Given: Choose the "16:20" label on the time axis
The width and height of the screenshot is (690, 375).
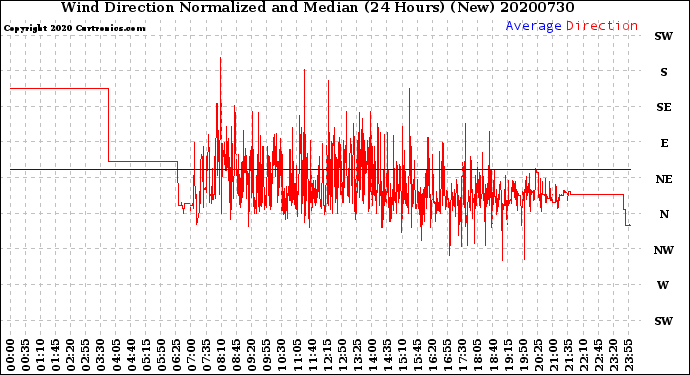Looking at the screenshot, I should [432, 355].
